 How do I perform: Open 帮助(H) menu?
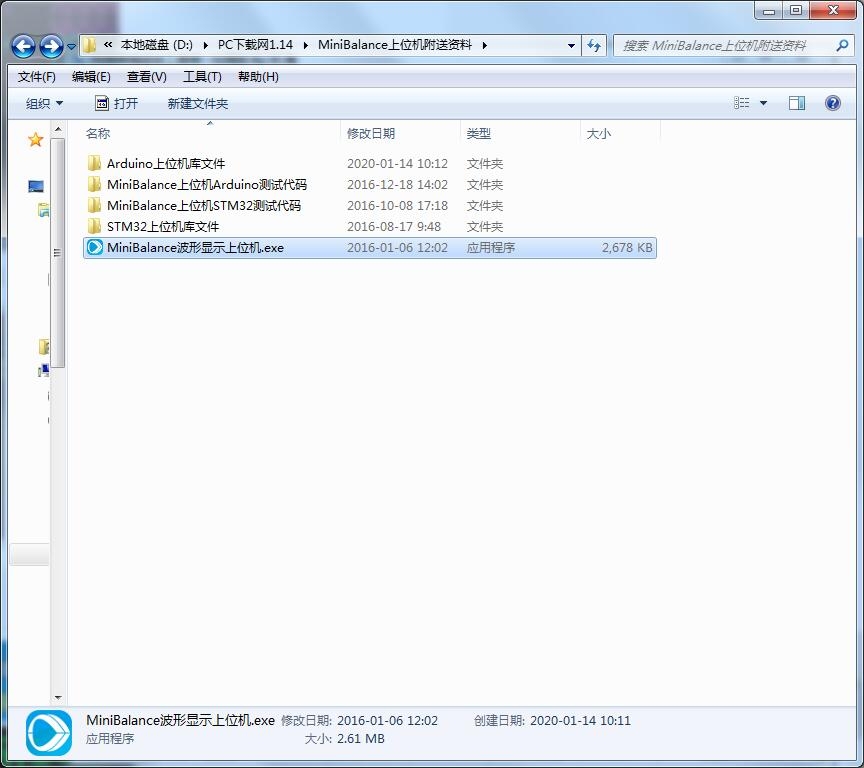[258, 77]
